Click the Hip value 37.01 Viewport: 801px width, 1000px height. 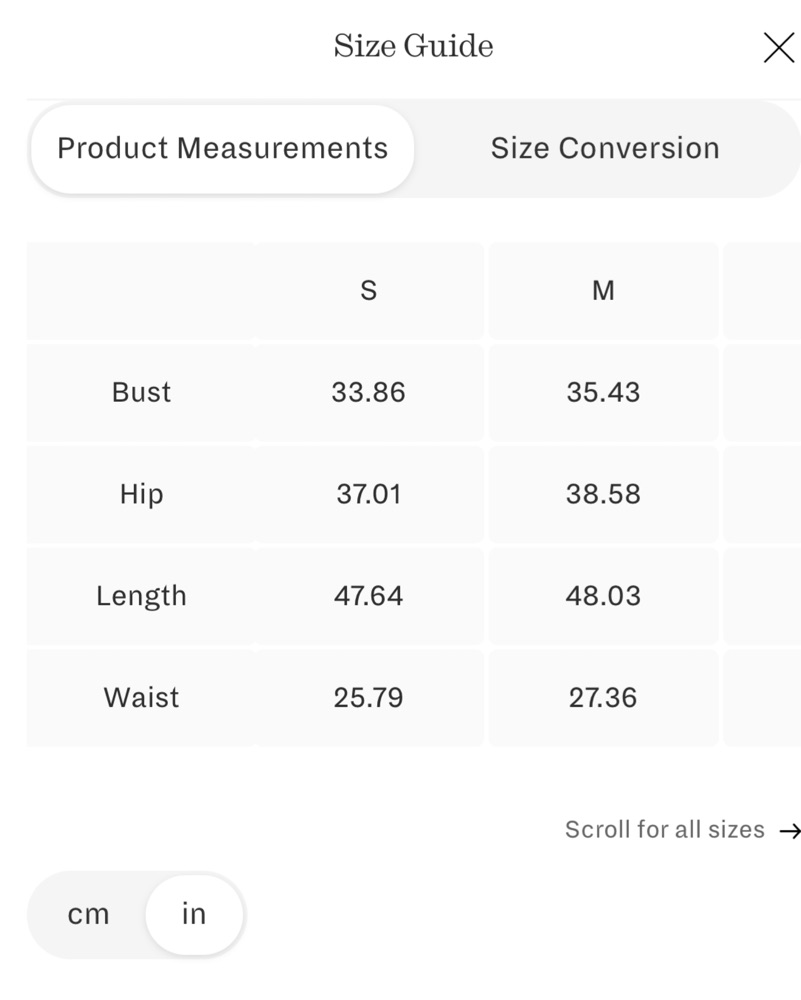pyautogui.click(x=369, y=494)
